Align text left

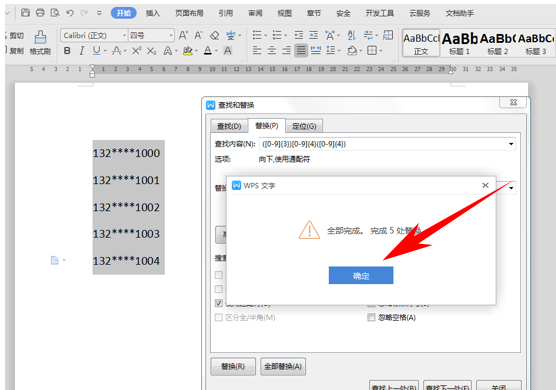257,50
